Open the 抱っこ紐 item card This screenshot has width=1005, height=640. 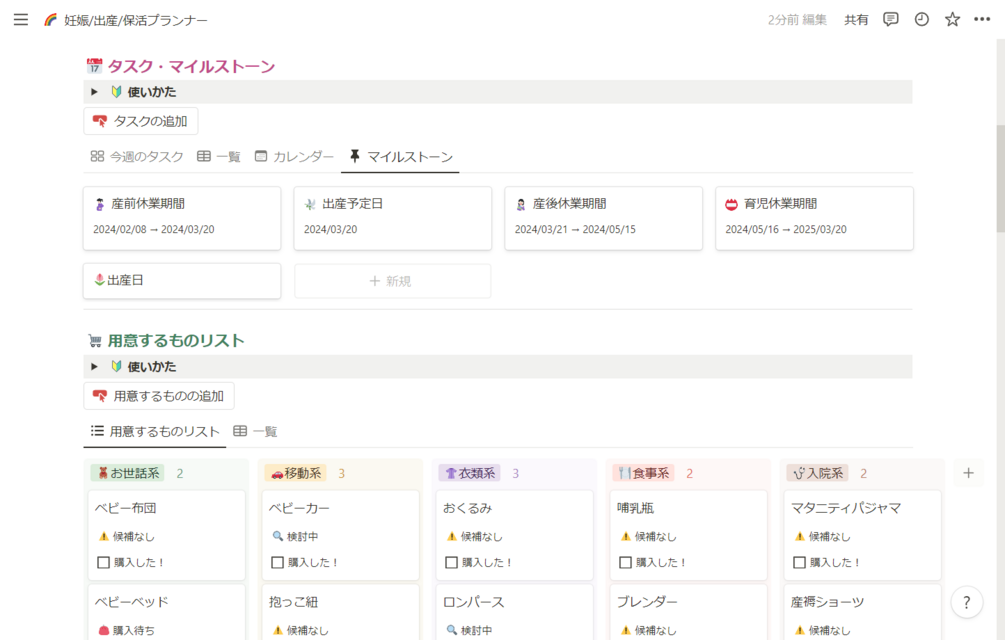[340, 612]
